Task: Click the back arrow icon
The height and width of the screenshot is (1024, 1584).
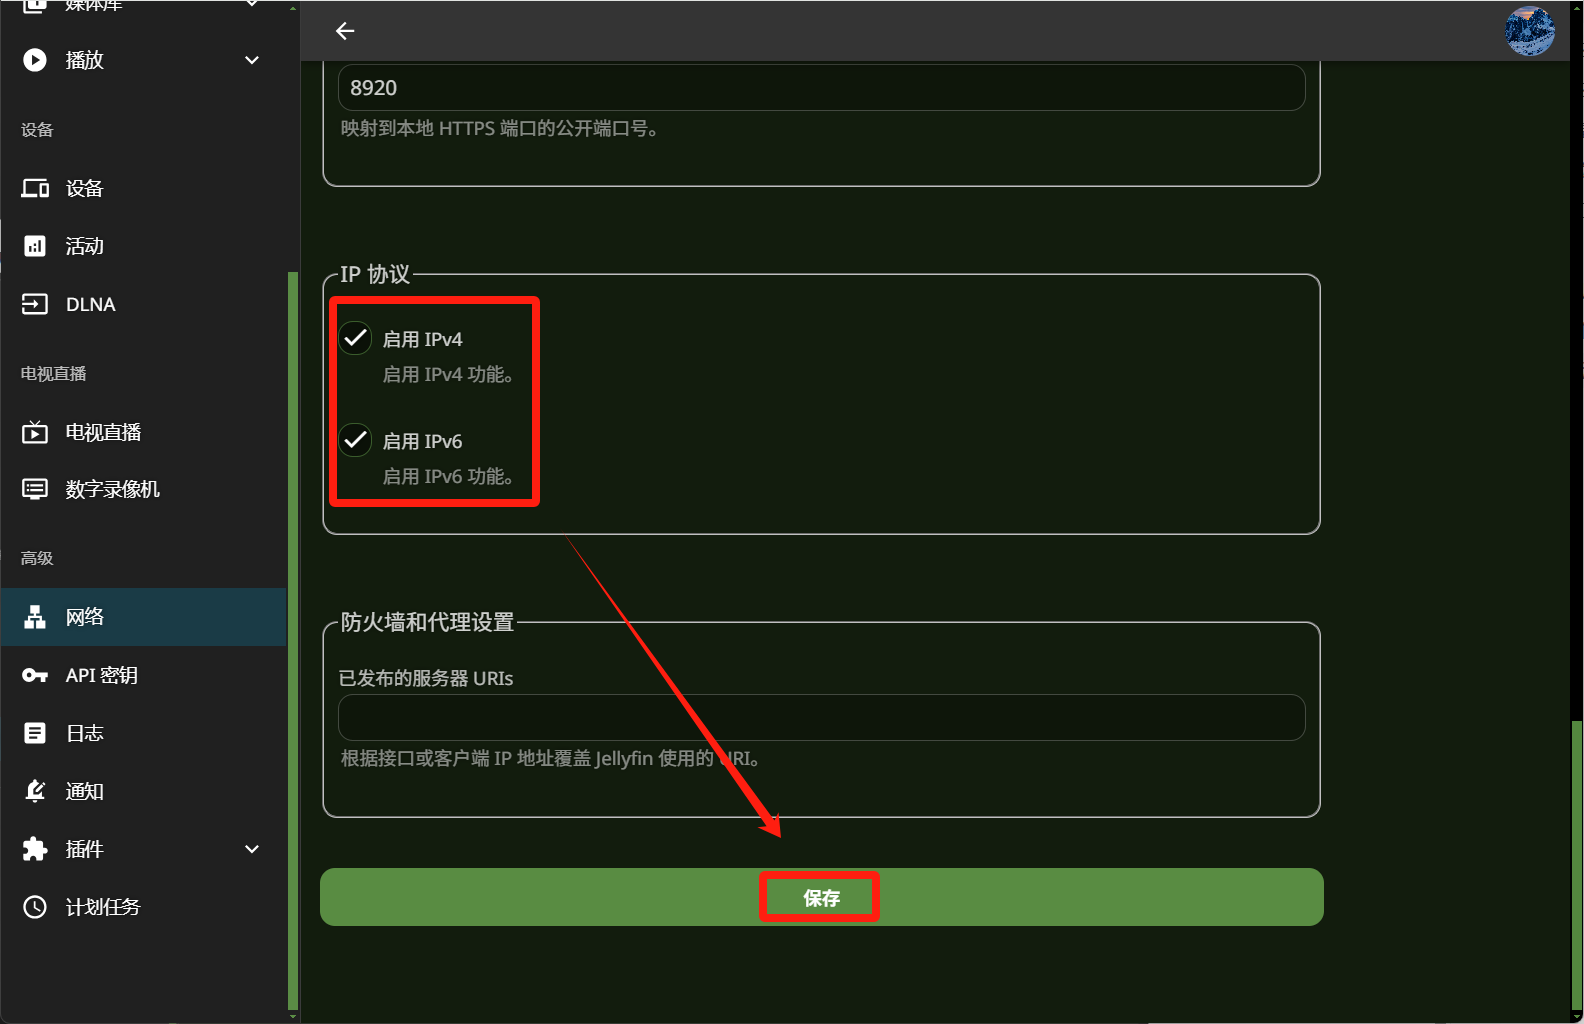Action: pos(345,31)
